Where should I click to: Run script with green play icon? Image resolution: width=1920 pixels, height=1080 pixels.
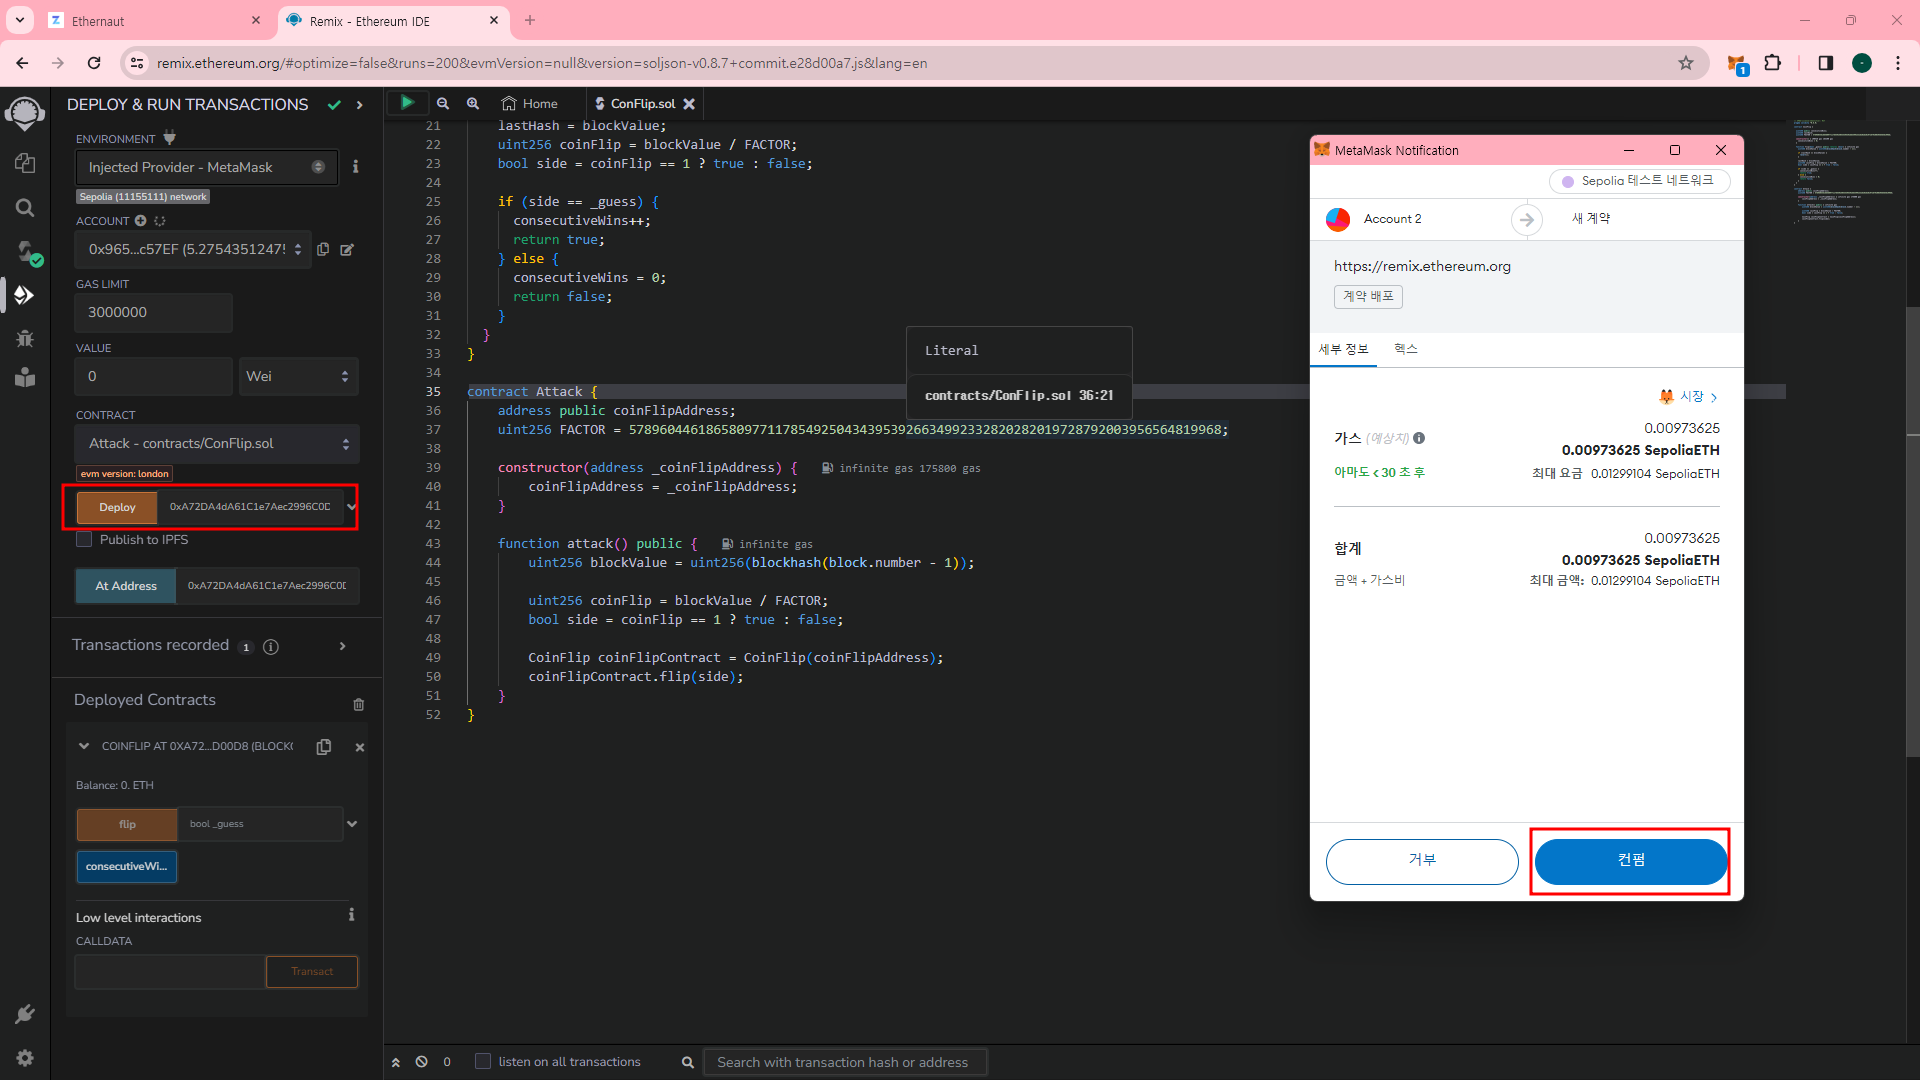point(407,102)
